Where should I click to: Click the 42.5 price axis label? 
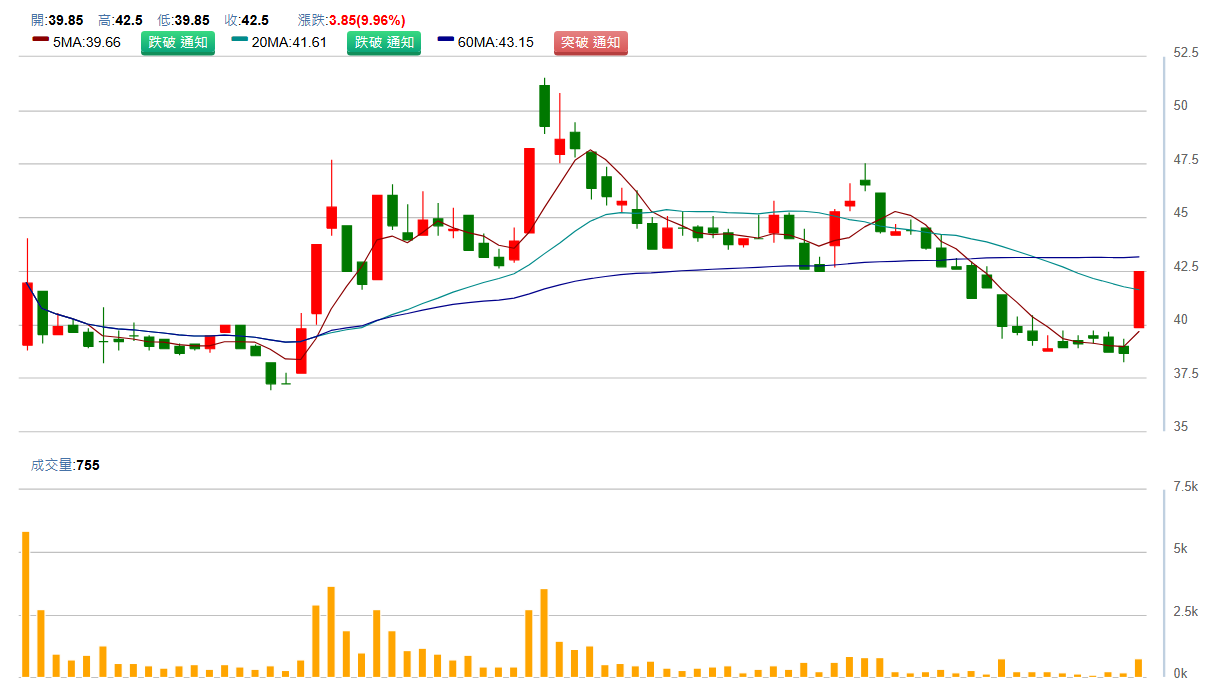pyautogui.click(x=1186, y=266)
